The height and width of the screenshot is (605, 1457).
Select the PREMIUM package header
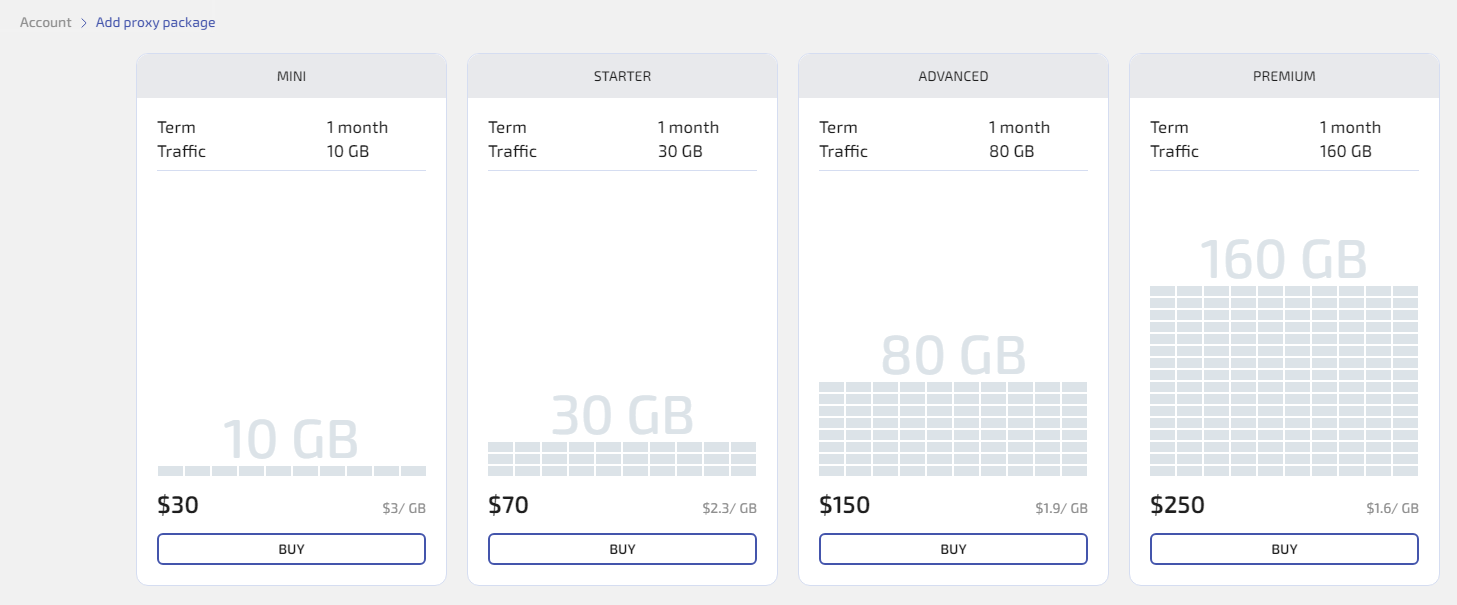(1284, 76)
